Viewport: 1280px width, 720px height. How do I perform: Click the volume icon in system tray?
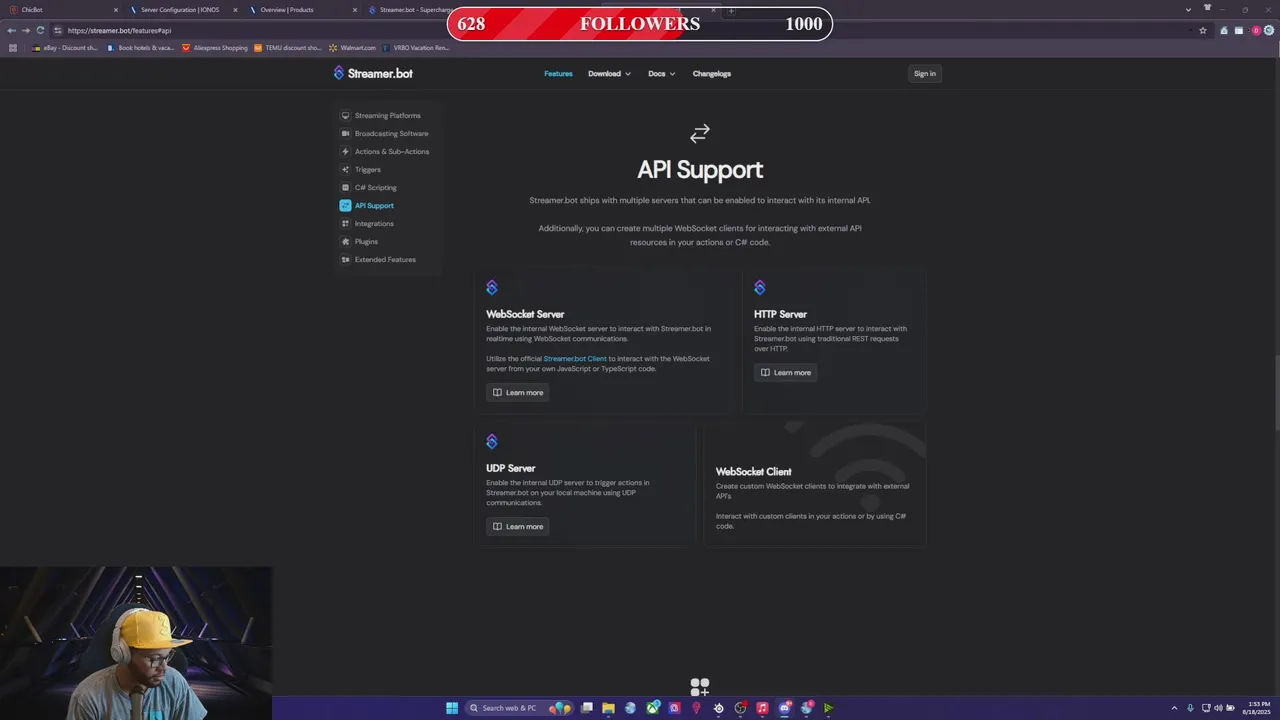[x=1220, y=708]
